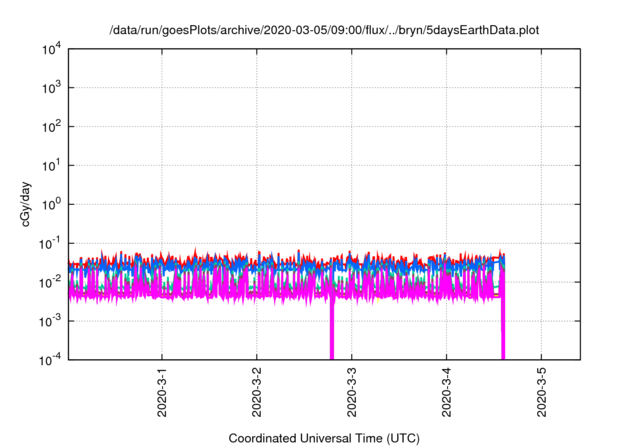Click the magenta data dropout spike before 2020-3-3
The height and width of the screenshot is (448, 640).
332,330
